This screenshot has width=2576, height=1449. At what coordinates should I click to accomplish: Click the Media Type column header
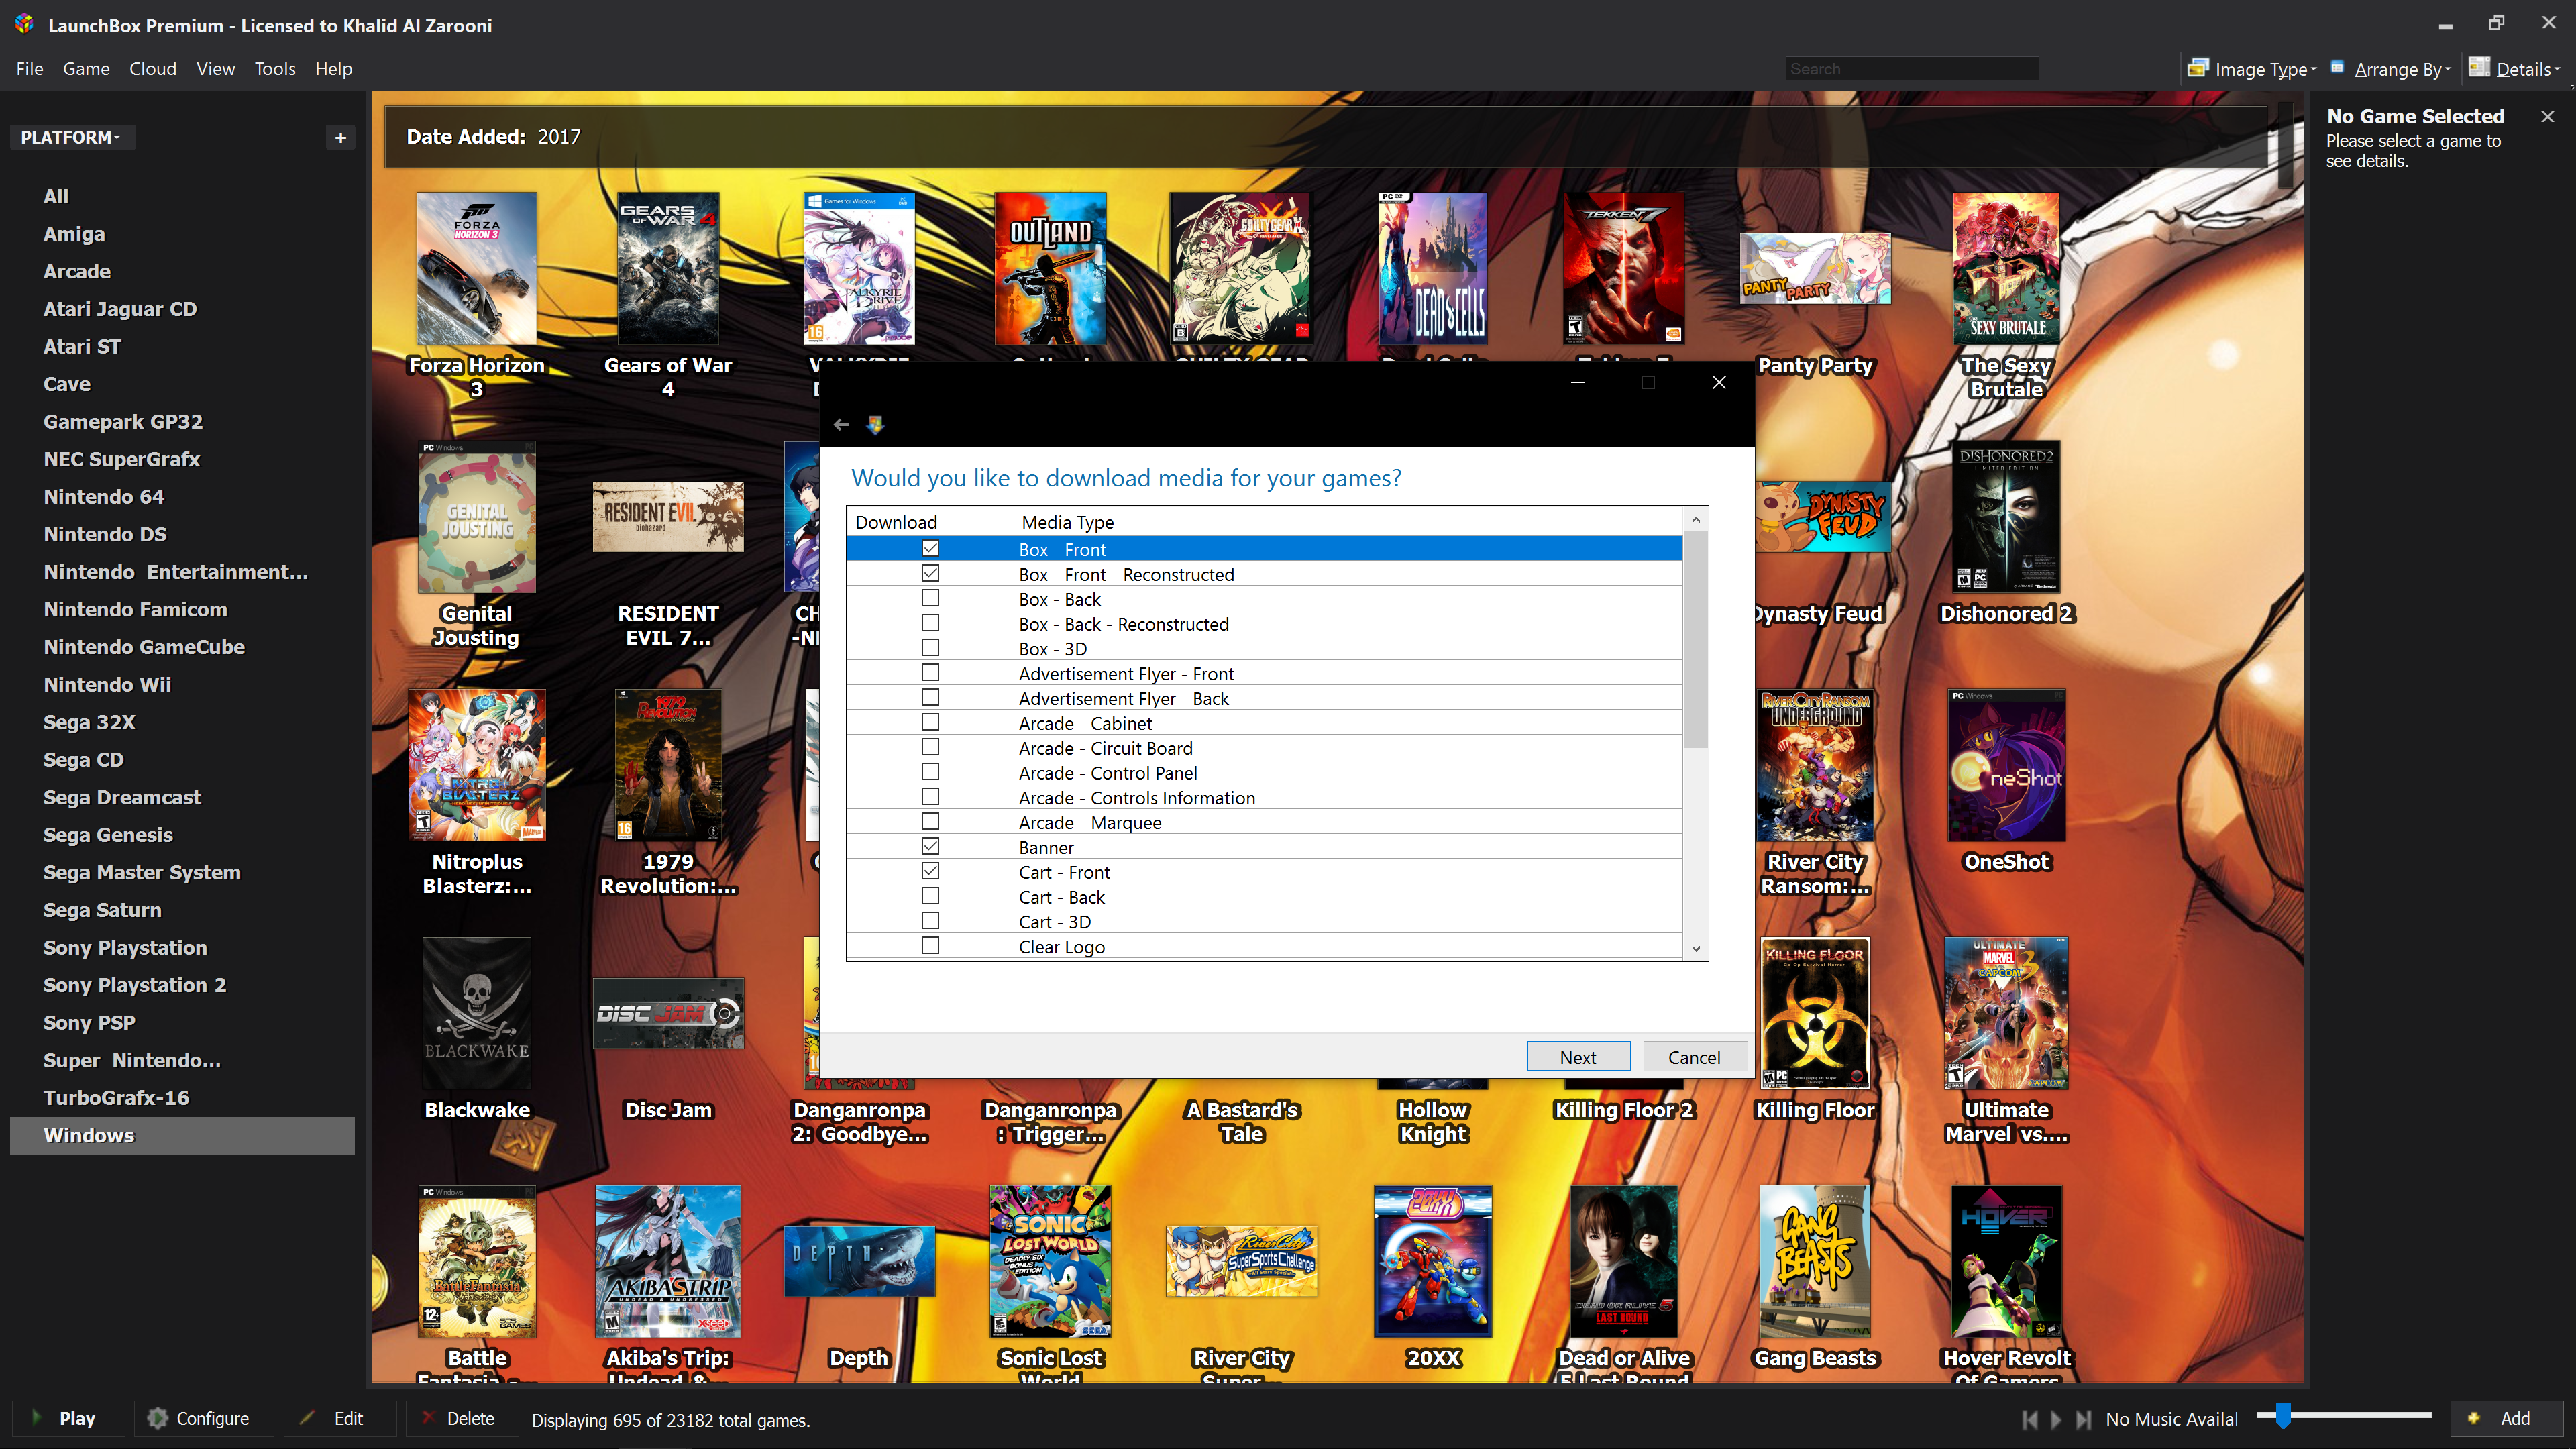point(1347,522)
